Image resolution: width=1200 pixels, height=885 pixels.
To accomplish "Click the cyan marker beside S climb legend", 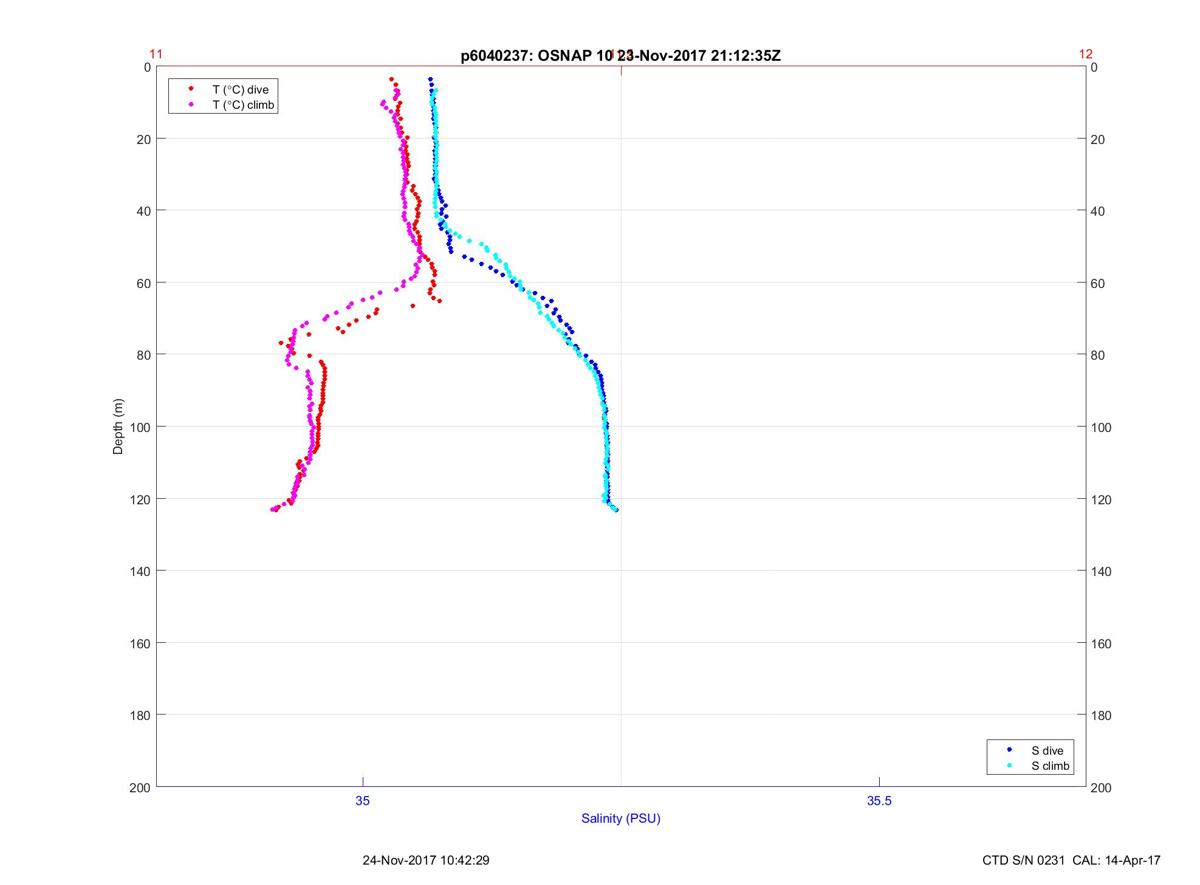I will click(x=1009, y=766).
